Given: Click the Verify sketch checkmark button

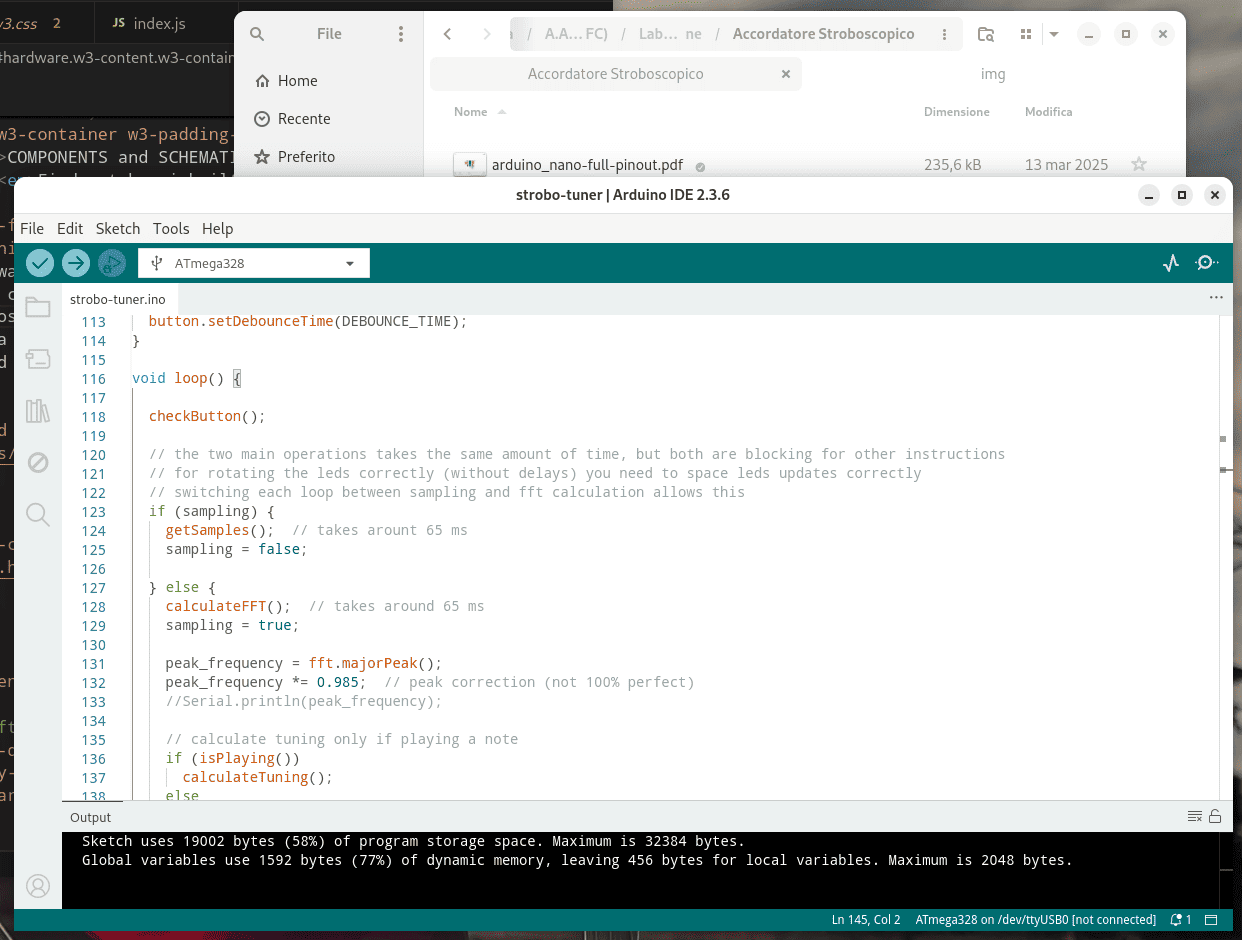Looking at the screenshot, I should [40, 263].
